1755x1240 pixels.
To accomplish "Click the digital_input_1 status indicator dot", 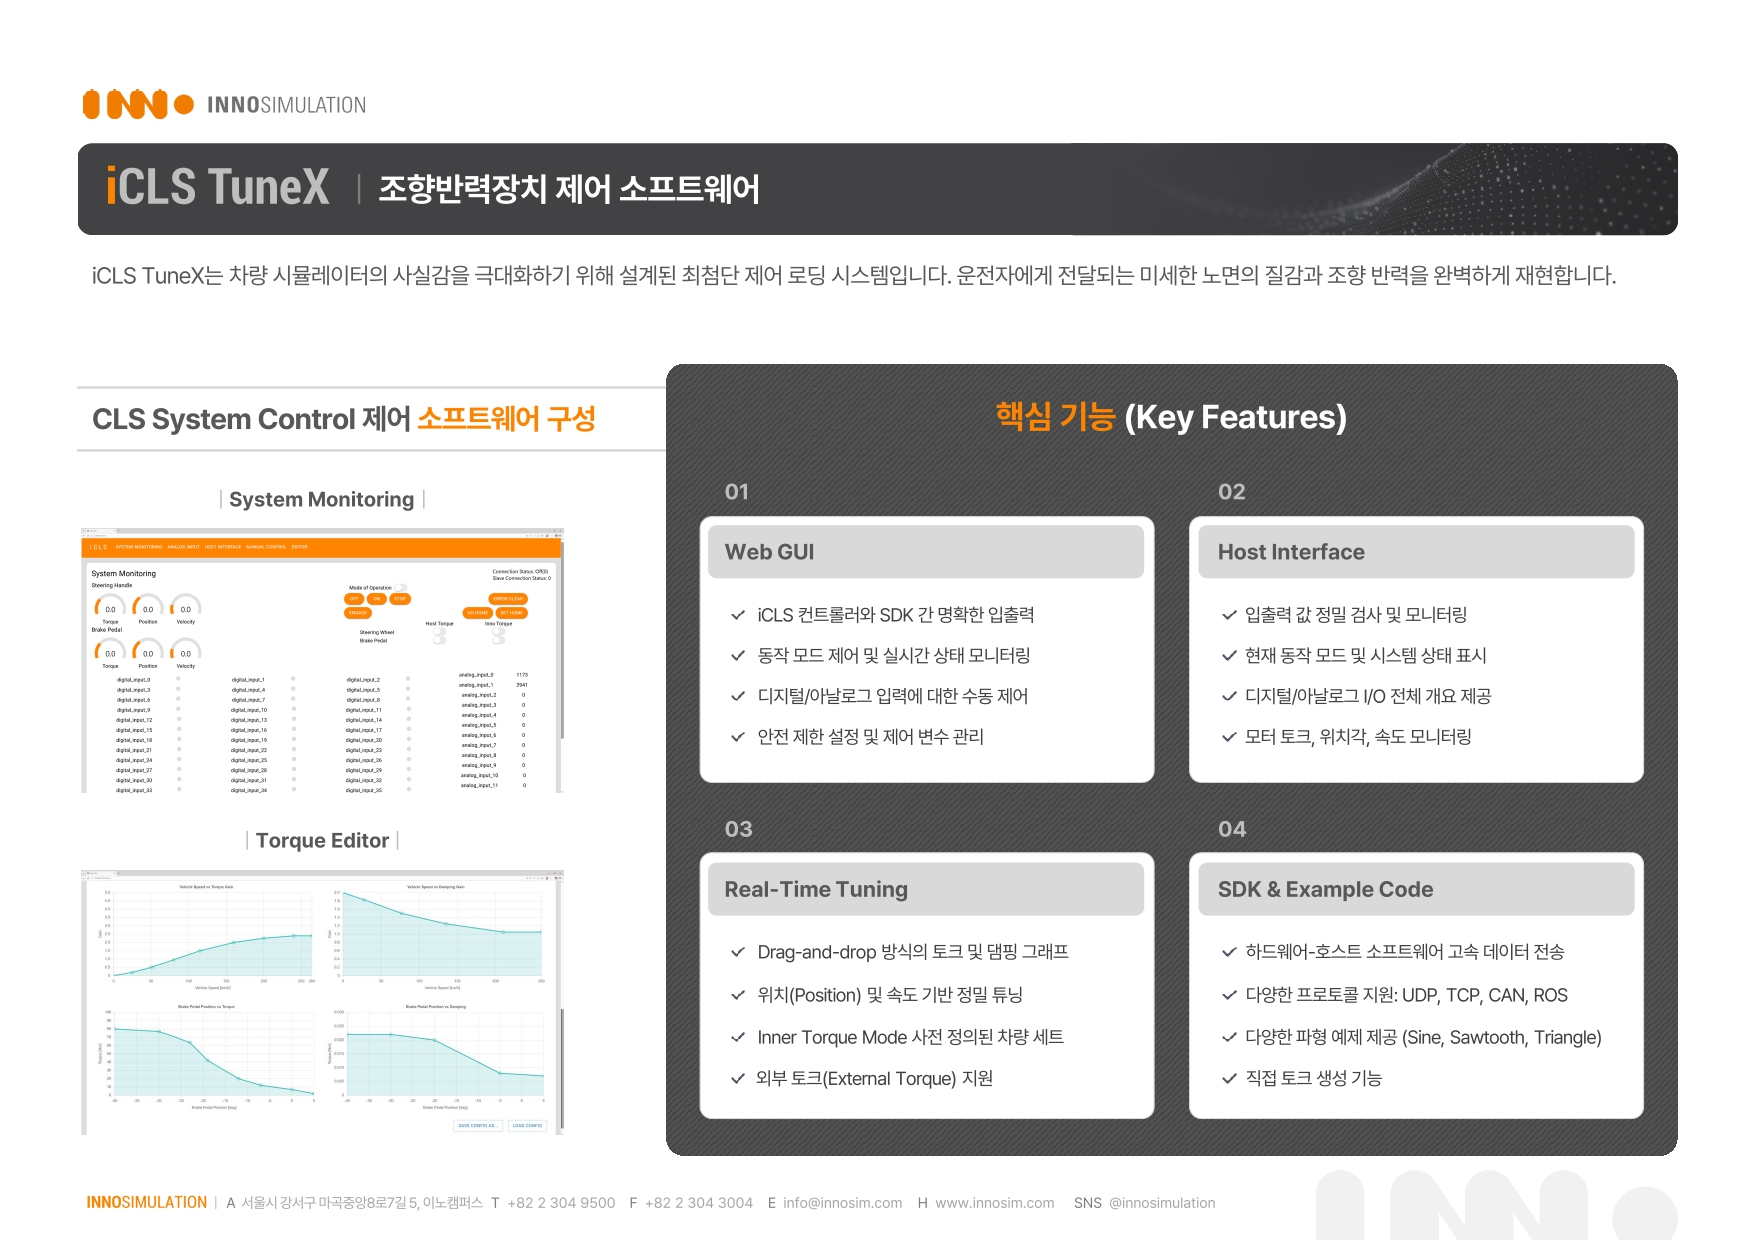I will click(293, 679).
